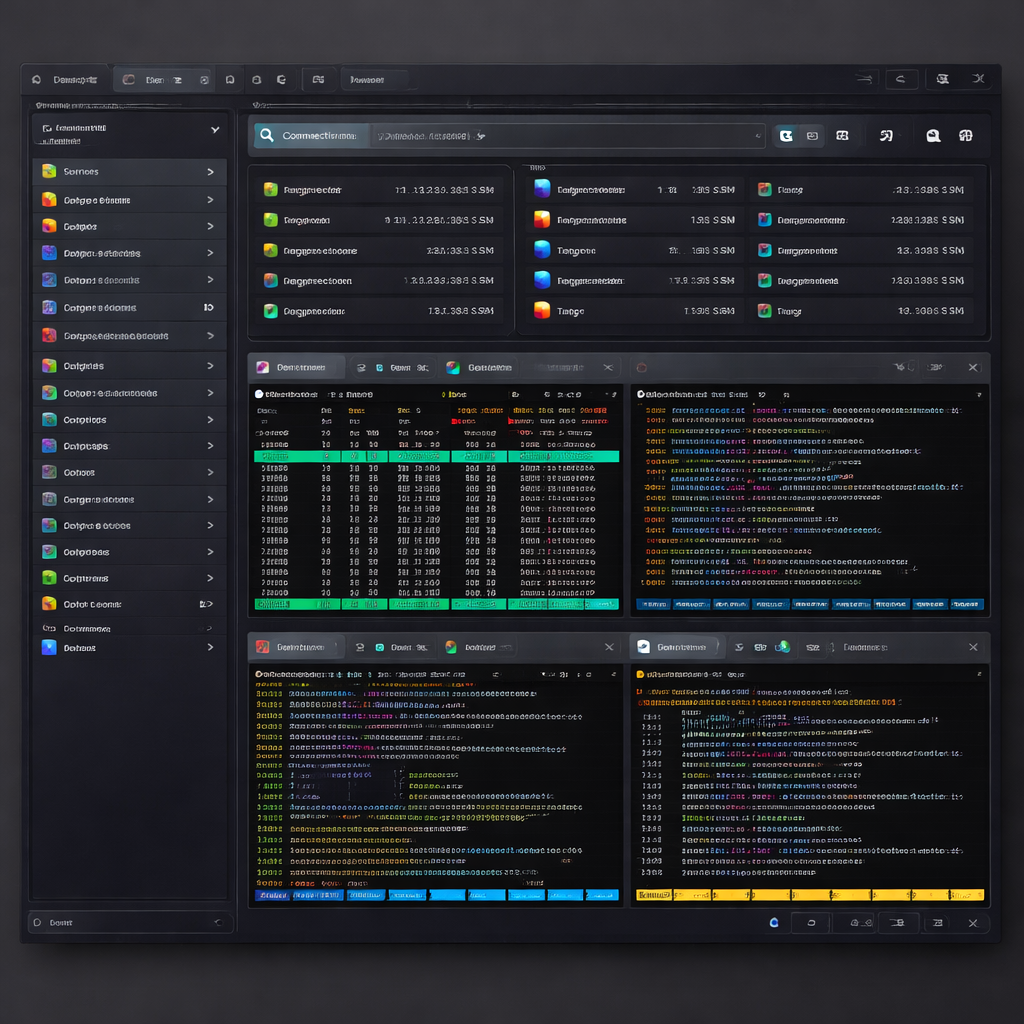Toggle the second view button right of the search bar

(812, 136)
